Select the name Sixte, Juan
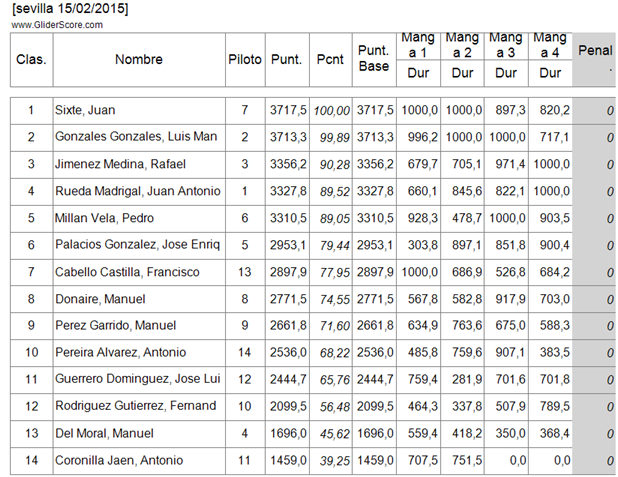Screen dimensions: 618x477 85,110
